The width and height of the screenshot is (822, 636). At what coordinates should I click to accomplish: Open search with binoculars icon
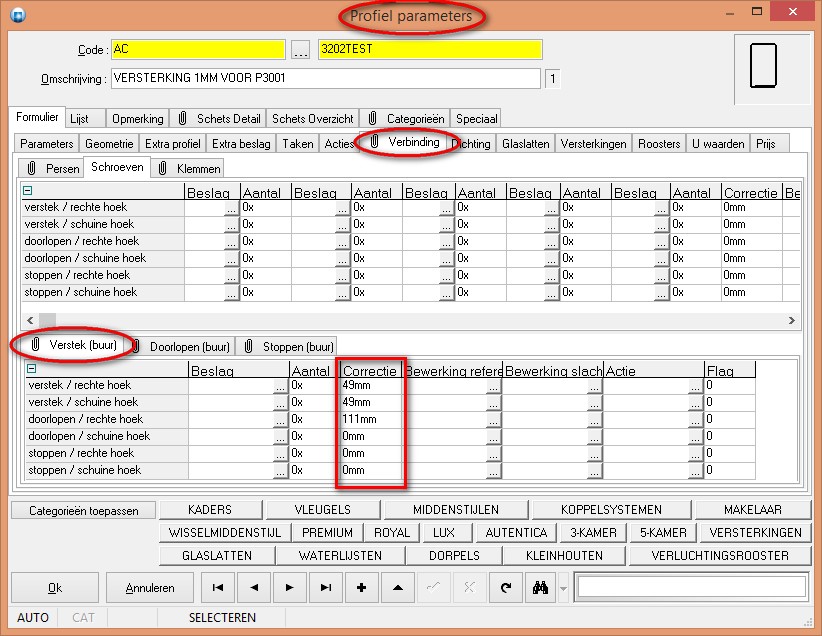pyautogui.click(x=540, y=588)
